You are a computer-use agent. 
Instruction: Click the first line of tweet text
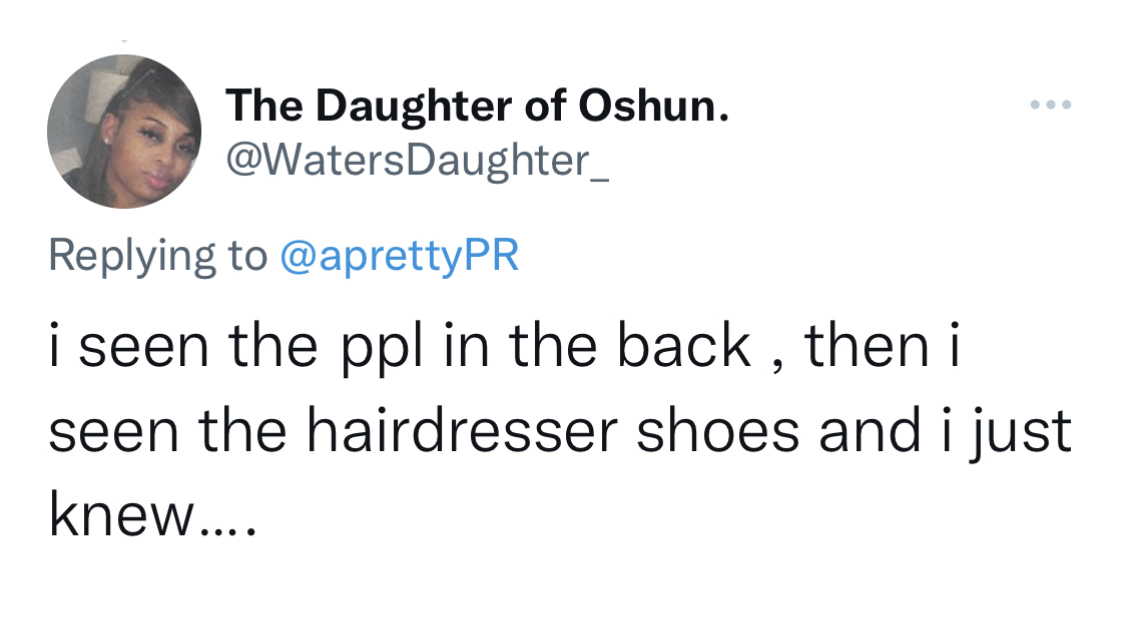[x=504, y=347]
